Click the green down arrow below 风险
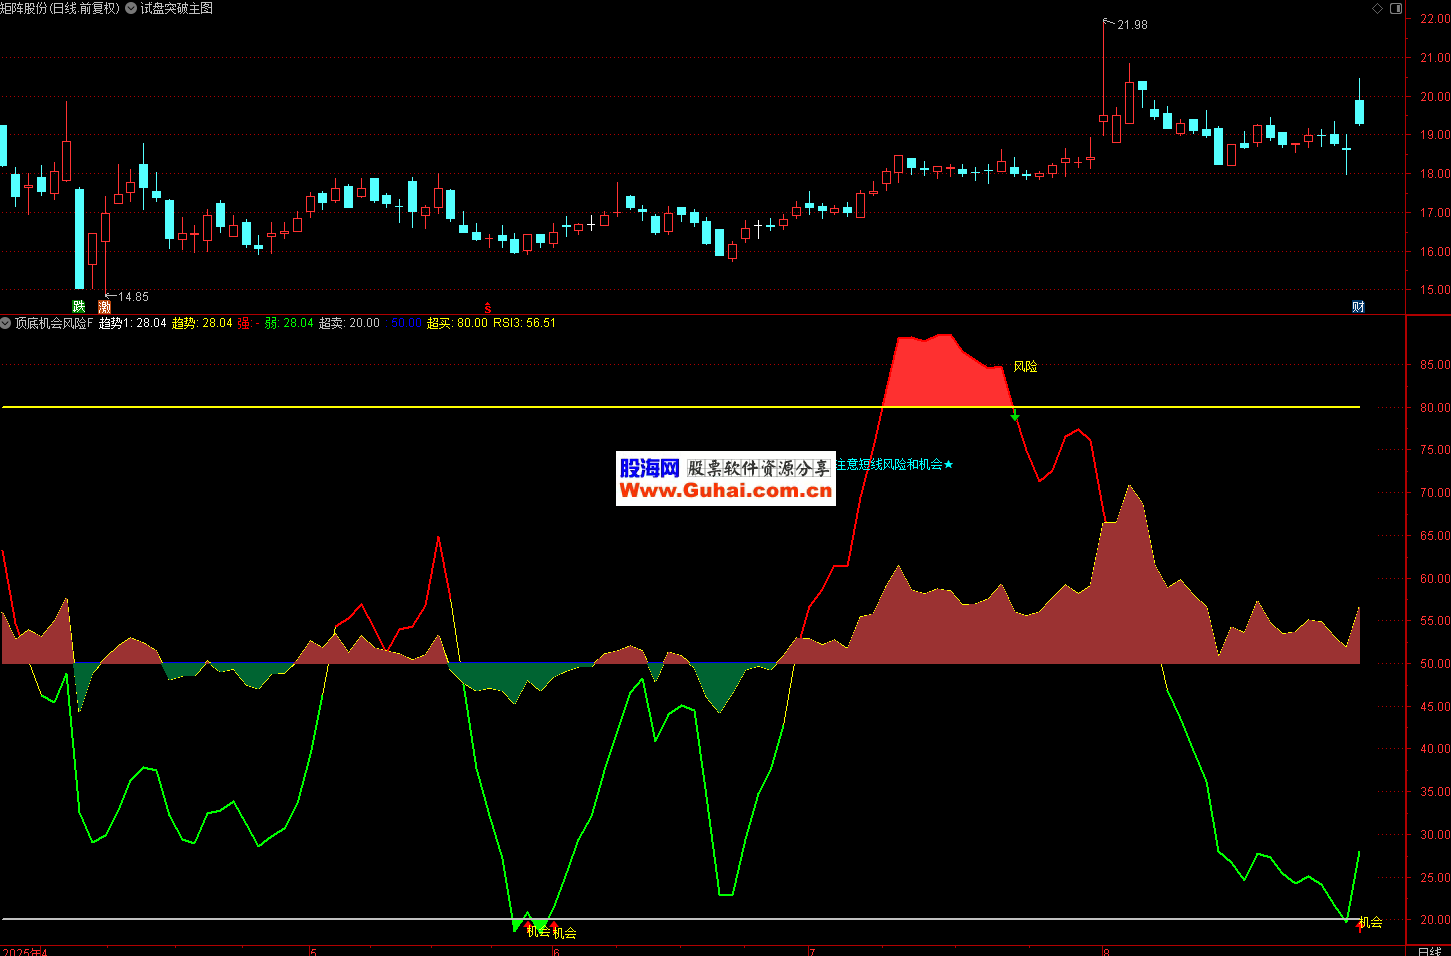 pos(1015,415)
